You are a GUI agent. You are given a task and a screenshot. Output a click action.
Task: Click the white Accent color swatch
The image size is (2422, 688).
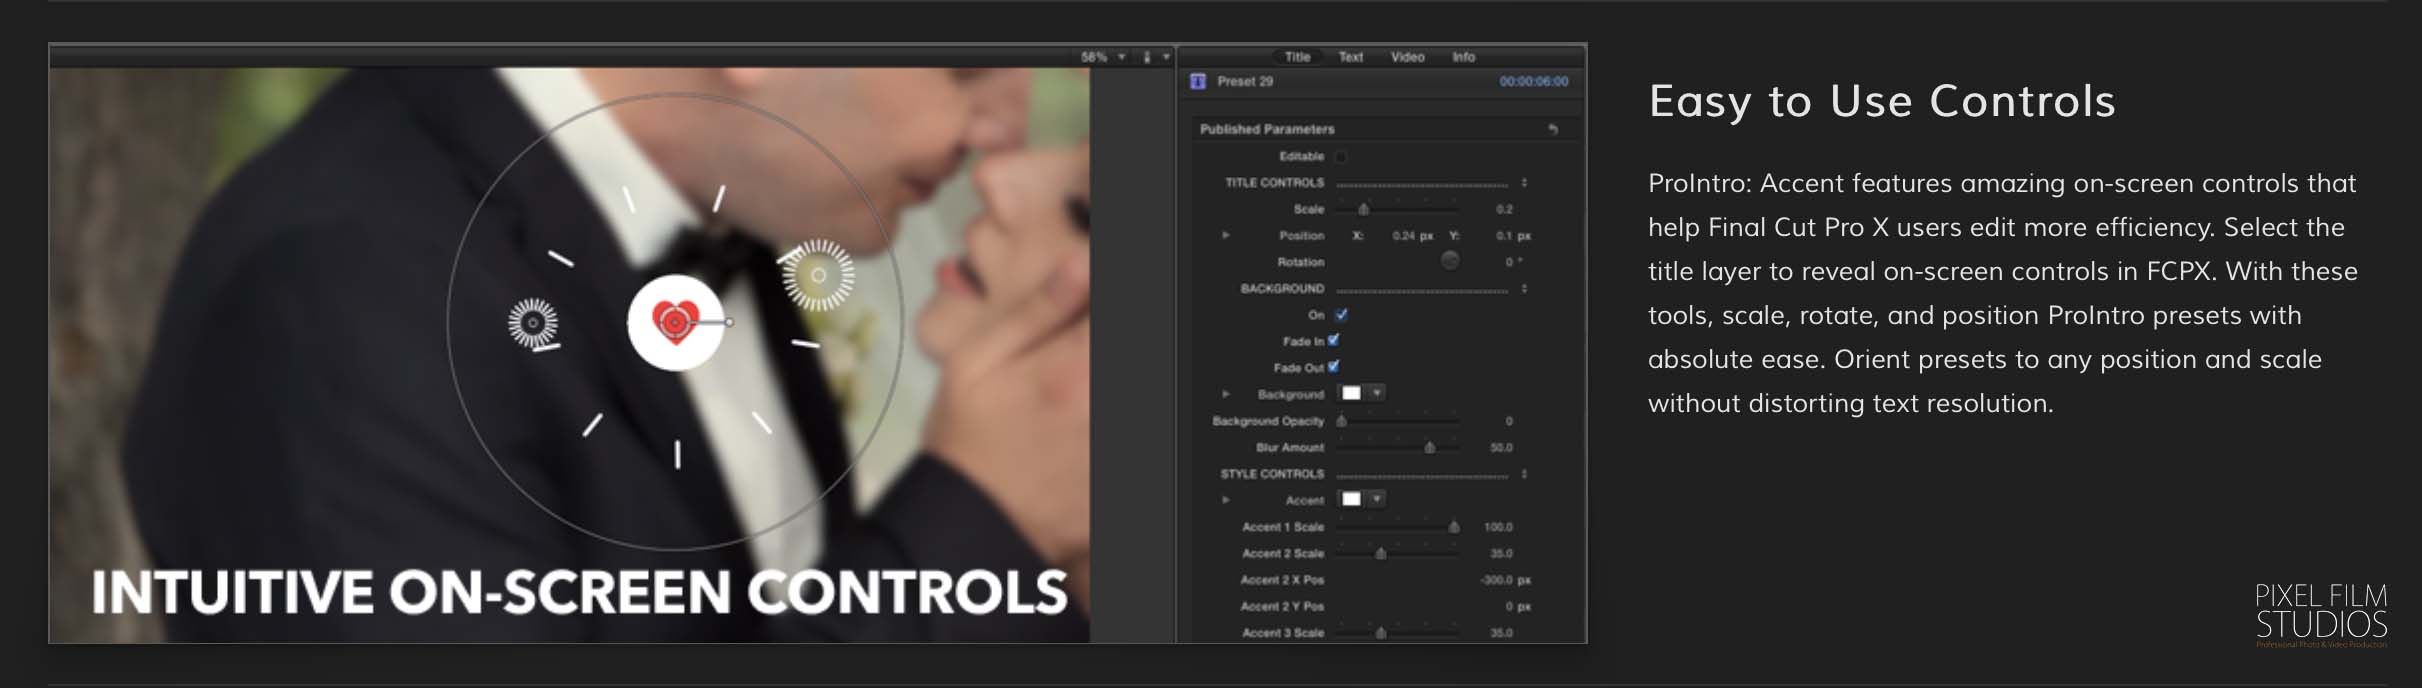click(1352, 499)
